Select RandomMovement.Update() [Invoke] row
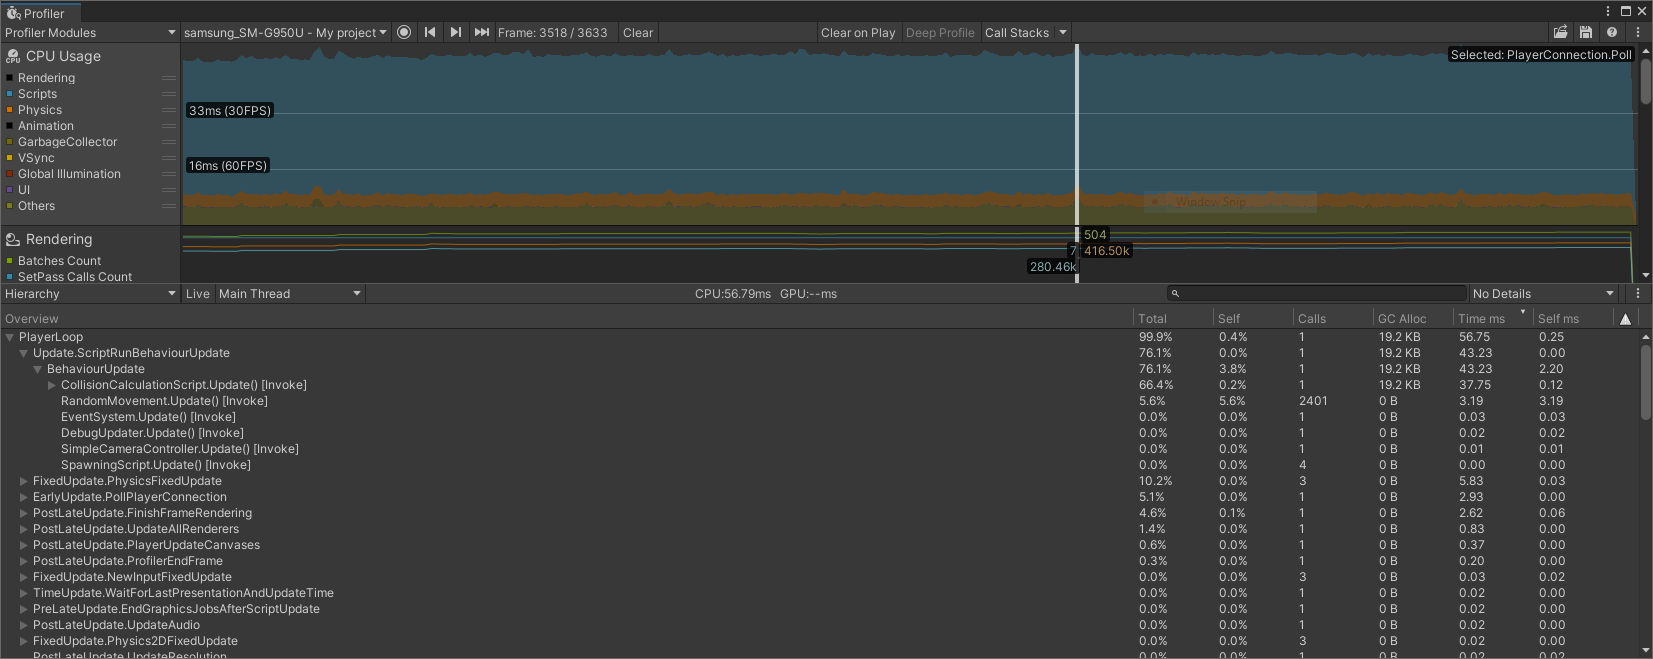1653x659 pixels. pyautogui.click(x=820, y=401)
